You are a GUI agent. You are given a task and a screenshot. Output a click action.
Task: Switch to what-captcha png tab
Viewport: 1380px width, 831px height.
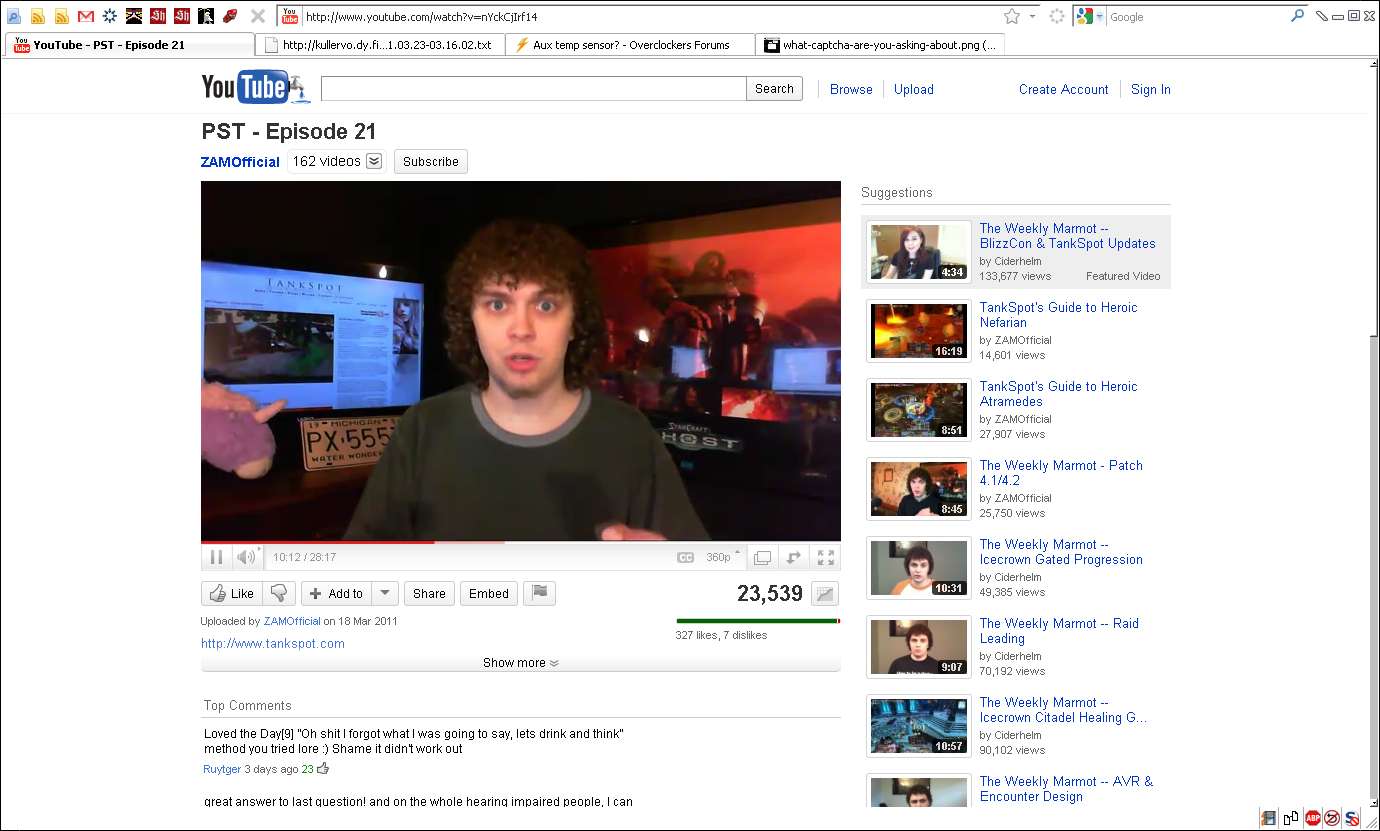click(x=880, y=45)
